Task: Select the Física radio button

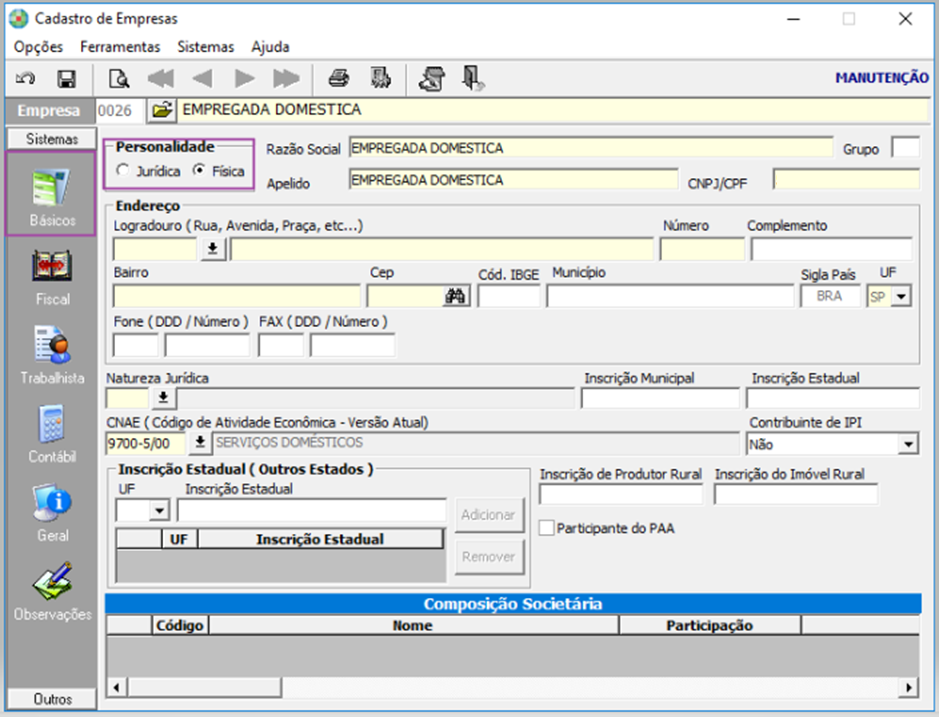Action: 199,170
